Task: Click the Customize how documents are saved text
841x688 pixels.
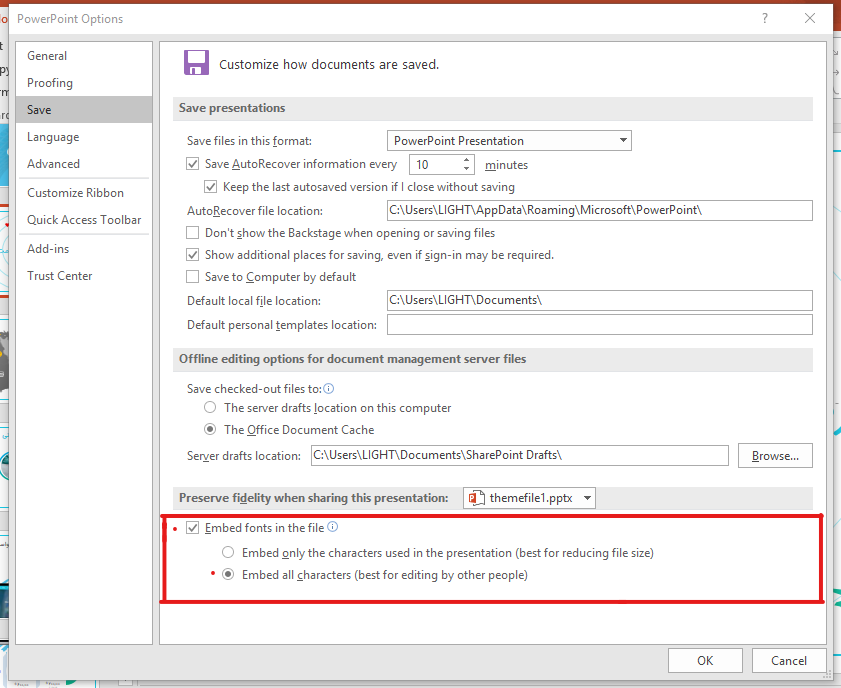Action: pos(329,65)
